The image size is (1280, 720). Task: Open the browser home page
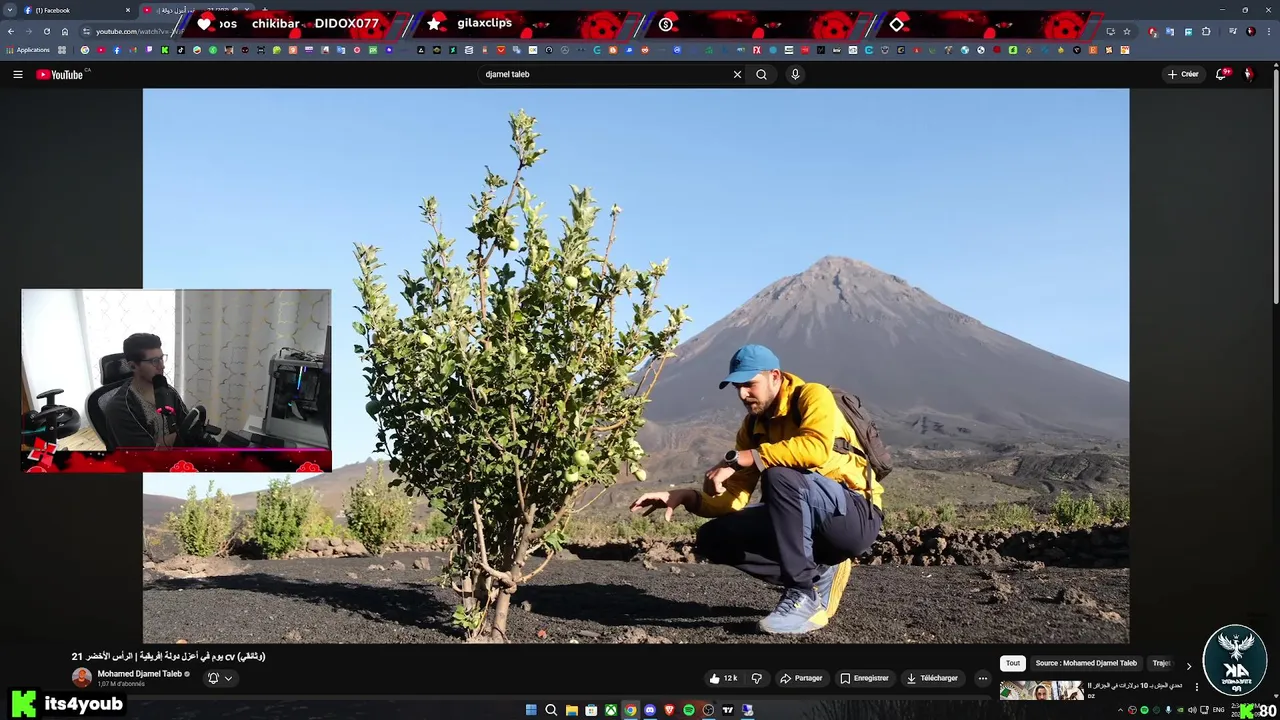coord(65,31)
